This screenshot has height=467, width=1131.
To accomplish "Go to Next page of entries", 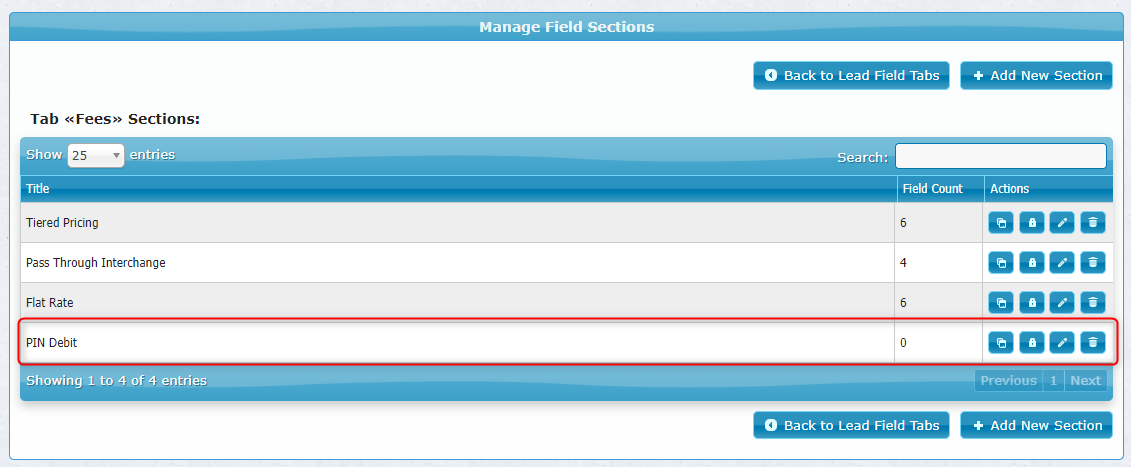I will [1086, 380].
